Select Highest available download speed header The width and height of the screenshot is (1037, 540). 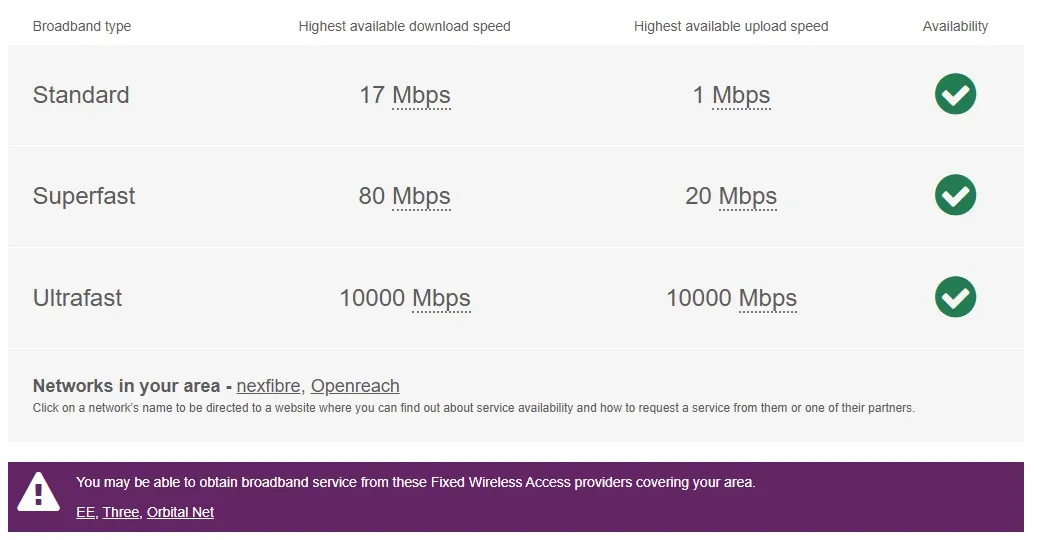pyautogui.click(x=405, y=26)
